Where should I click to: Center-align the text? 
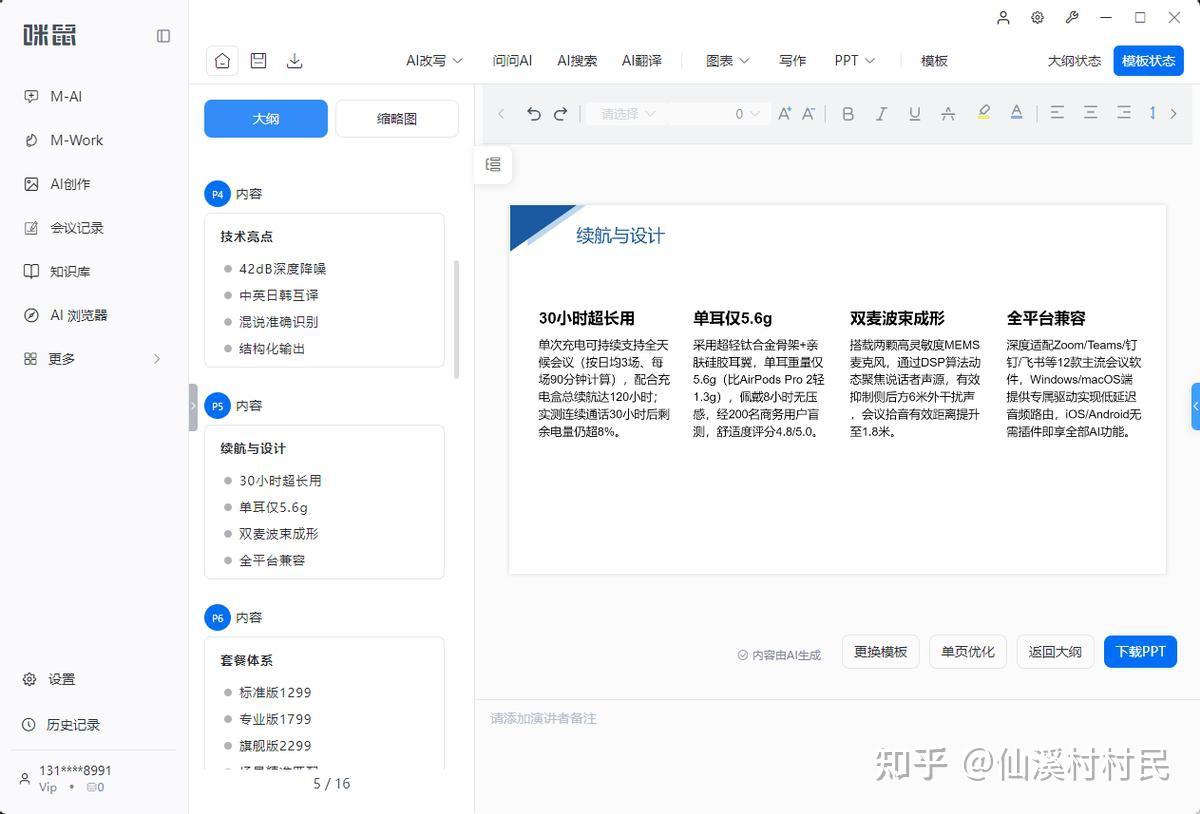pyautogui.click(x=1091, y=113)
